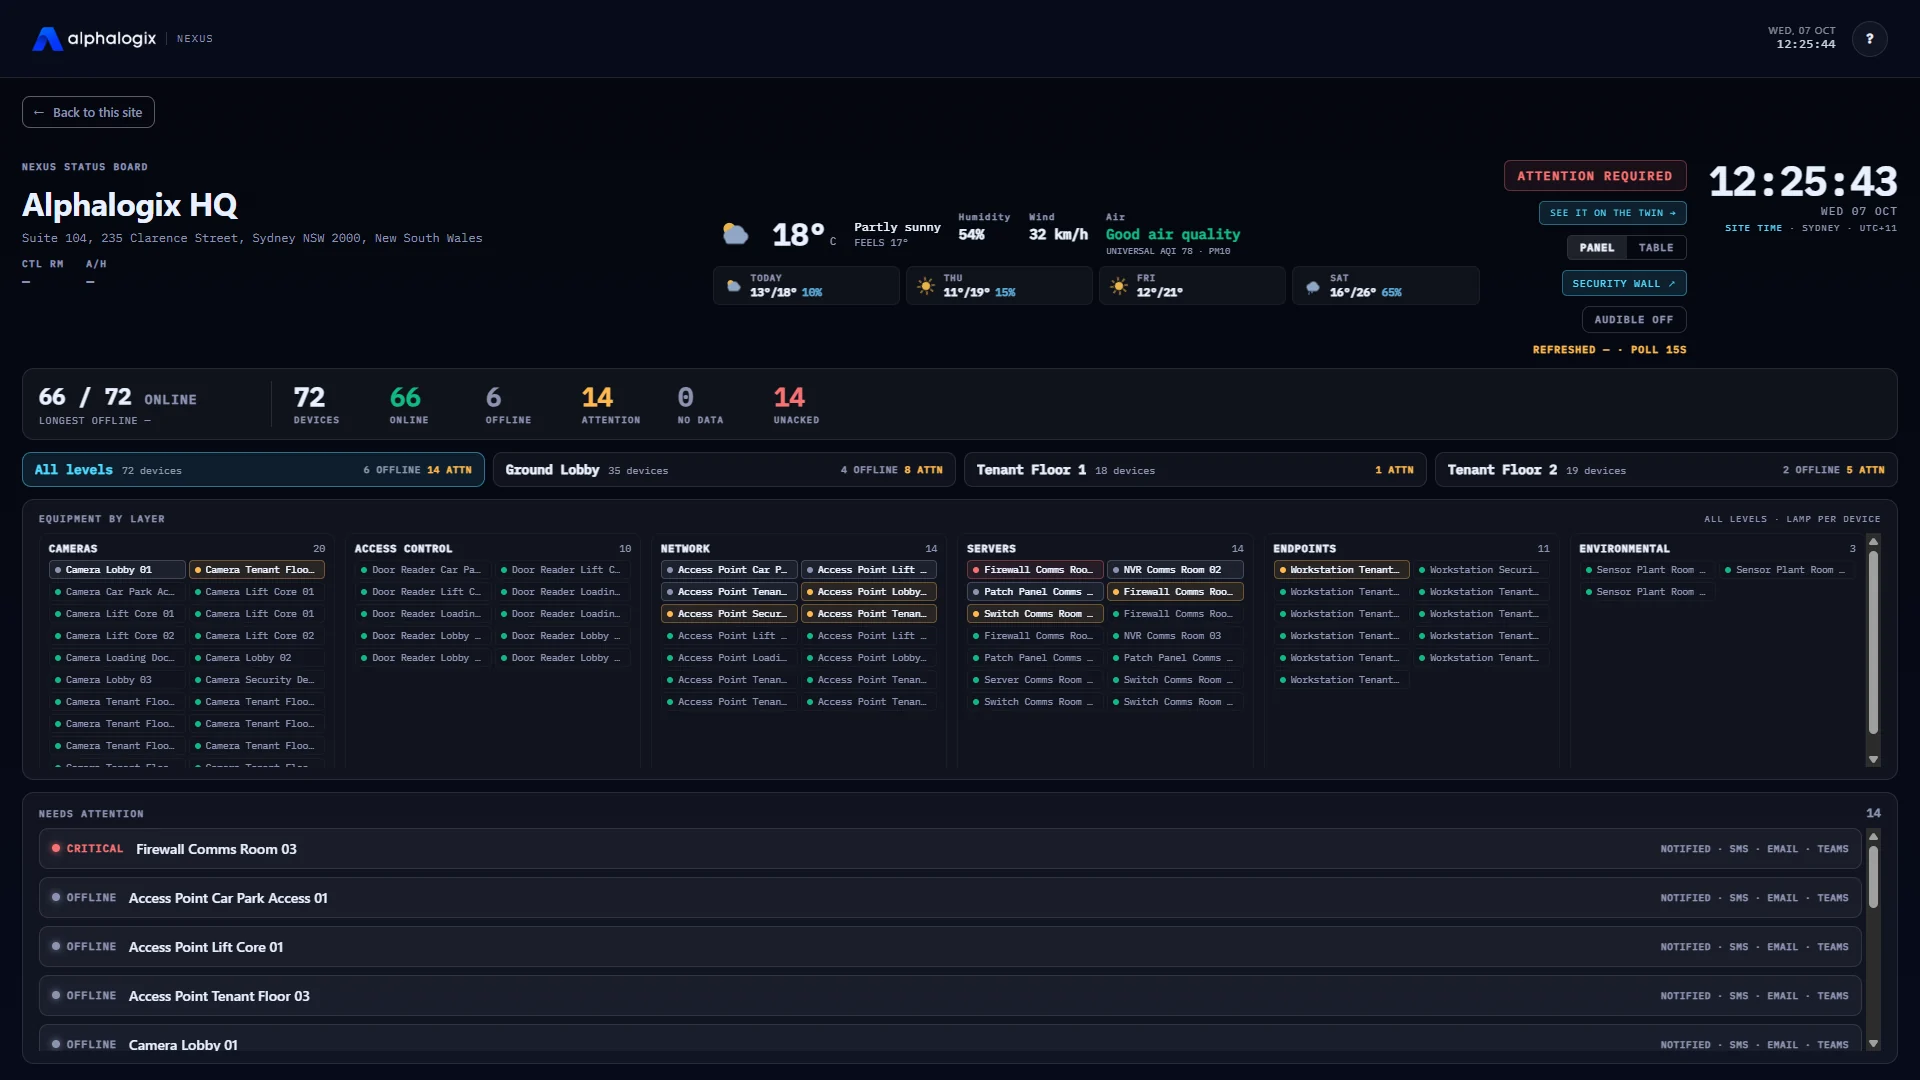Open offline Access Point Car Park Access 01 row

950,898
